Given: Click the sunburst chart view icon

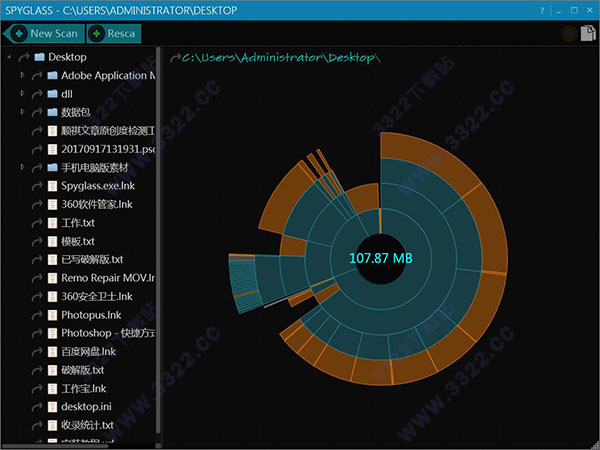Looking at the screenshot, I should pos(569,34).
